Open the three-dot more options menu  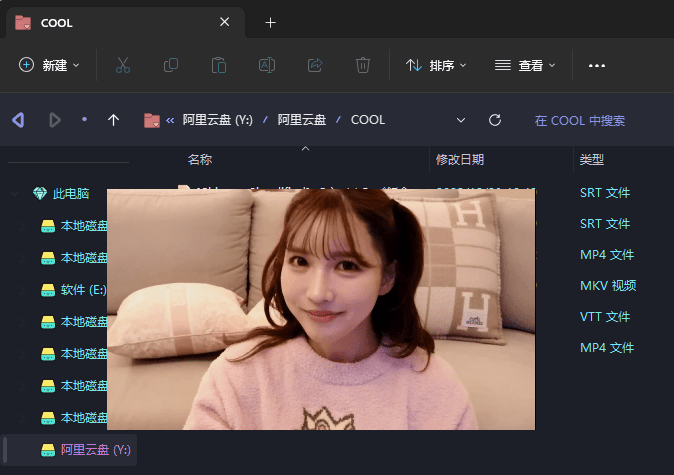click(597, 65)
